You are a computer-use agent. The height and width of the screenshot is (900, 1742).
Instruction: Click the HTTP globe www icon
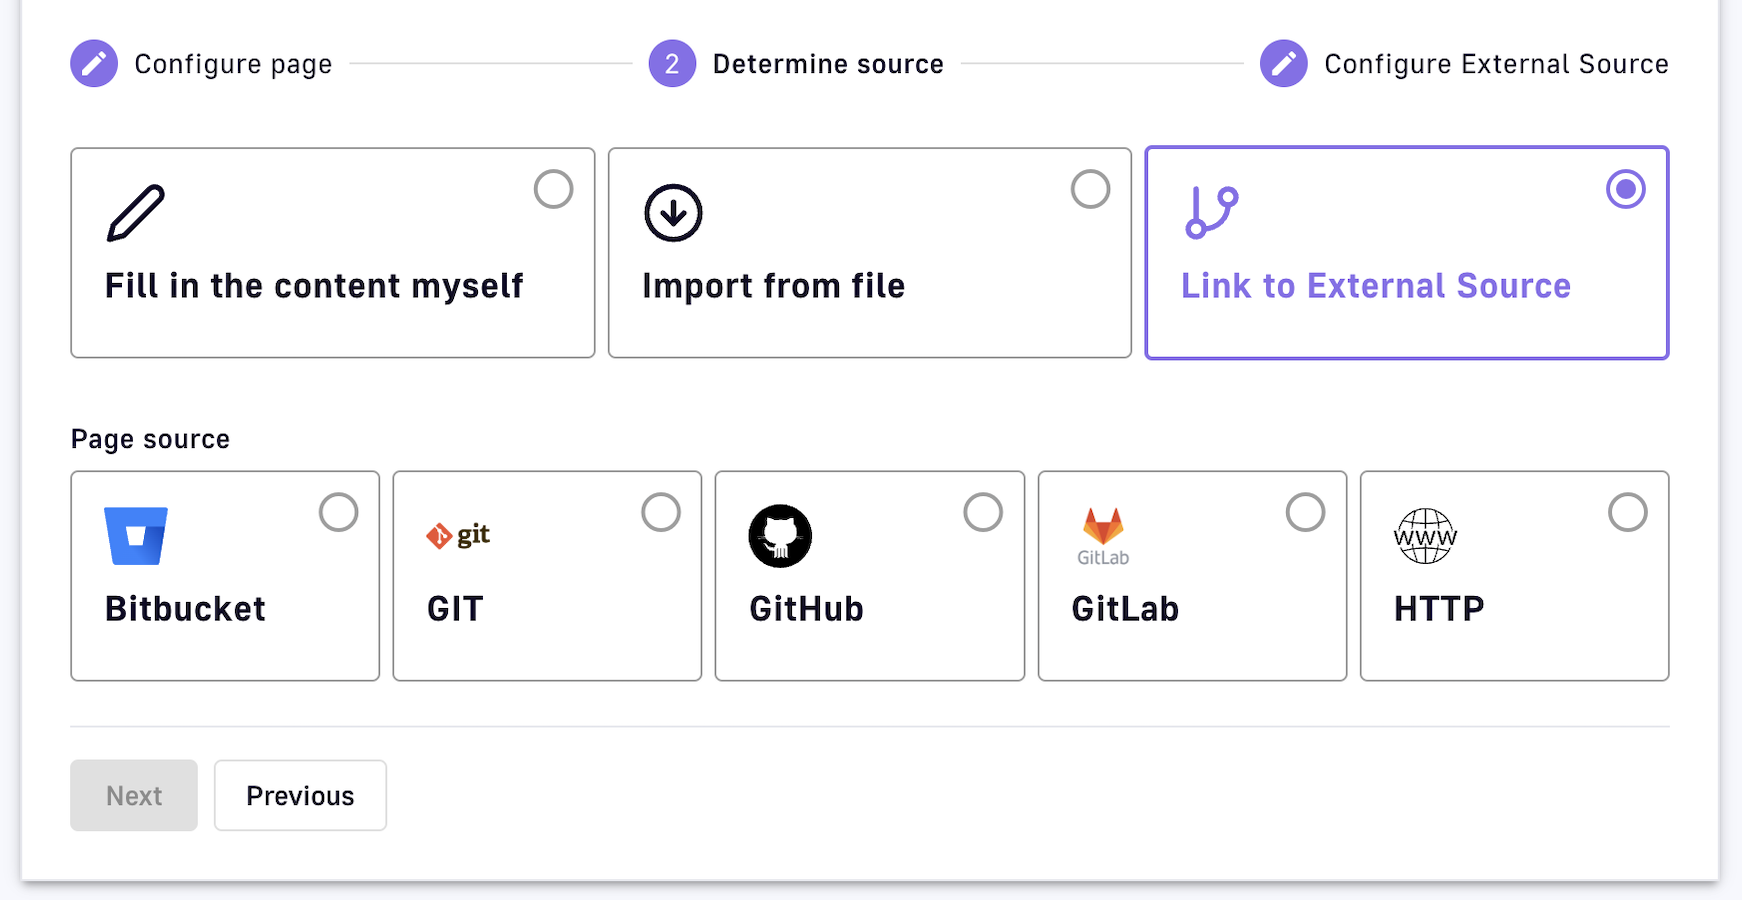coord(1425,536)
